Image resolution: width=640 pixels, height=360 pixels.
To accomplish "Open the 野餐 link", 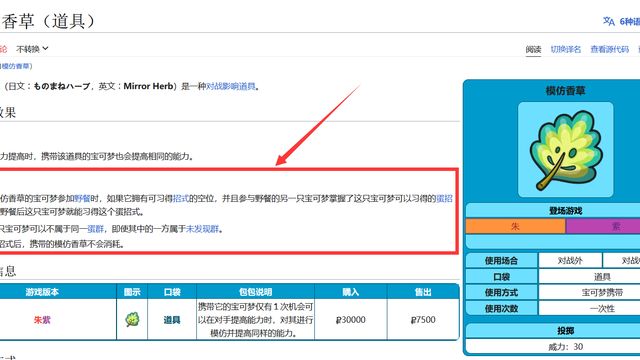I will 82,198.
